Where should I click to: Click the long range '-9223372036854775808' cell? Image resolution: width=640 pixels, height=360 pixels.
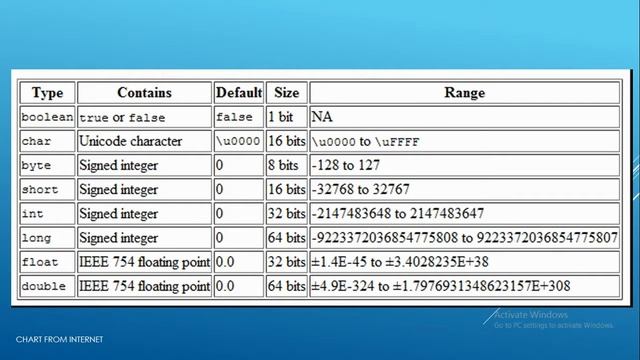[x=464, y=238]
